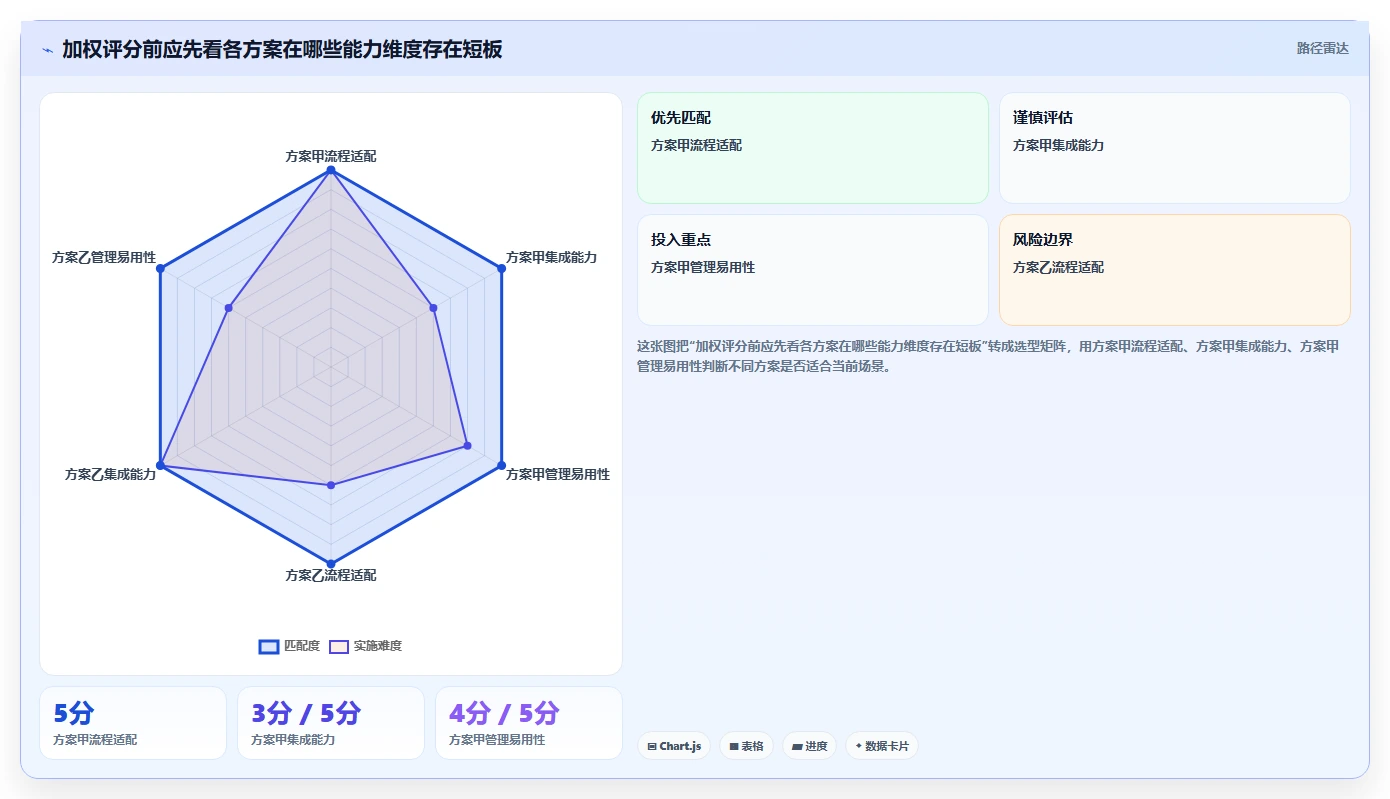Viewport: 1390px width, 799px height.
Task: Click the 4分 / 5分 stat card
Action: pos(528,723)
